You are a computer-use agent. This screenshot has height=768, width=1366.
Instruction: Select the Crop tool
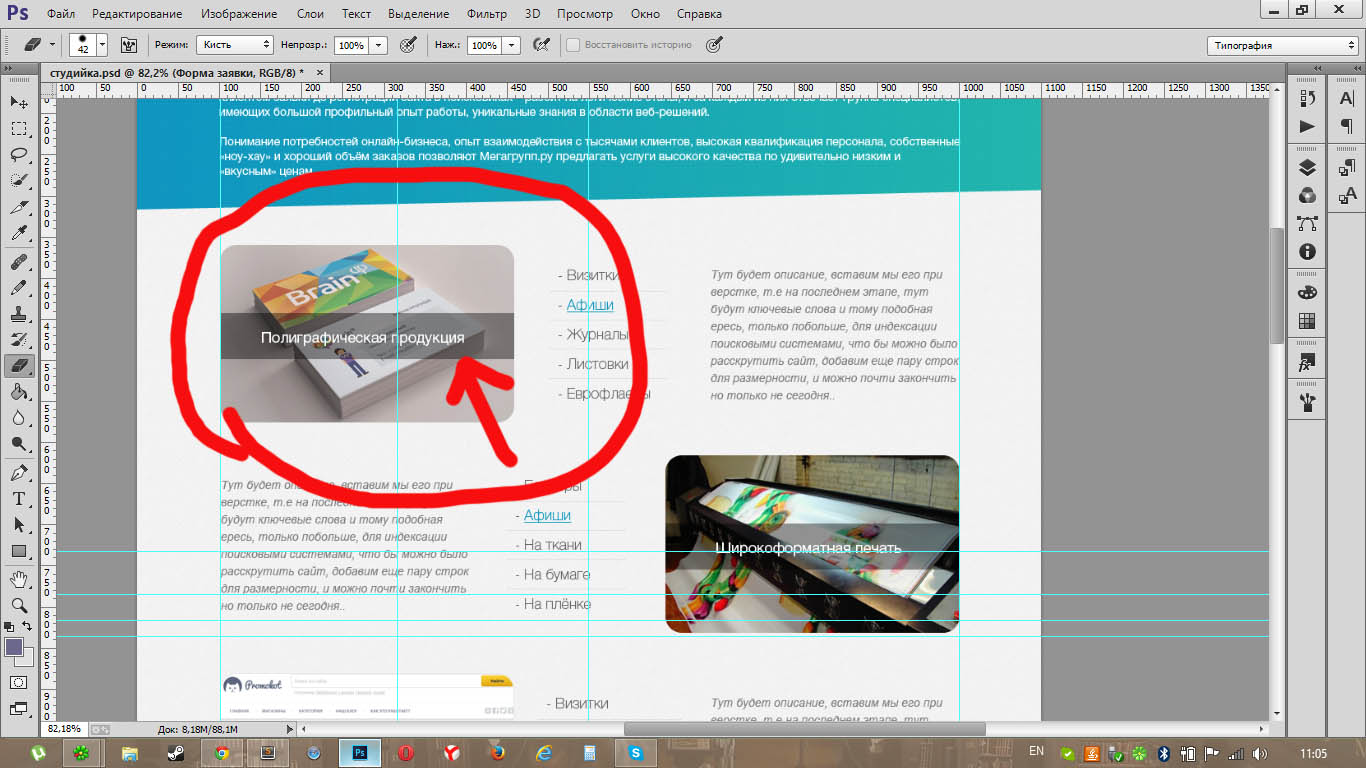[x=19, y=208]
